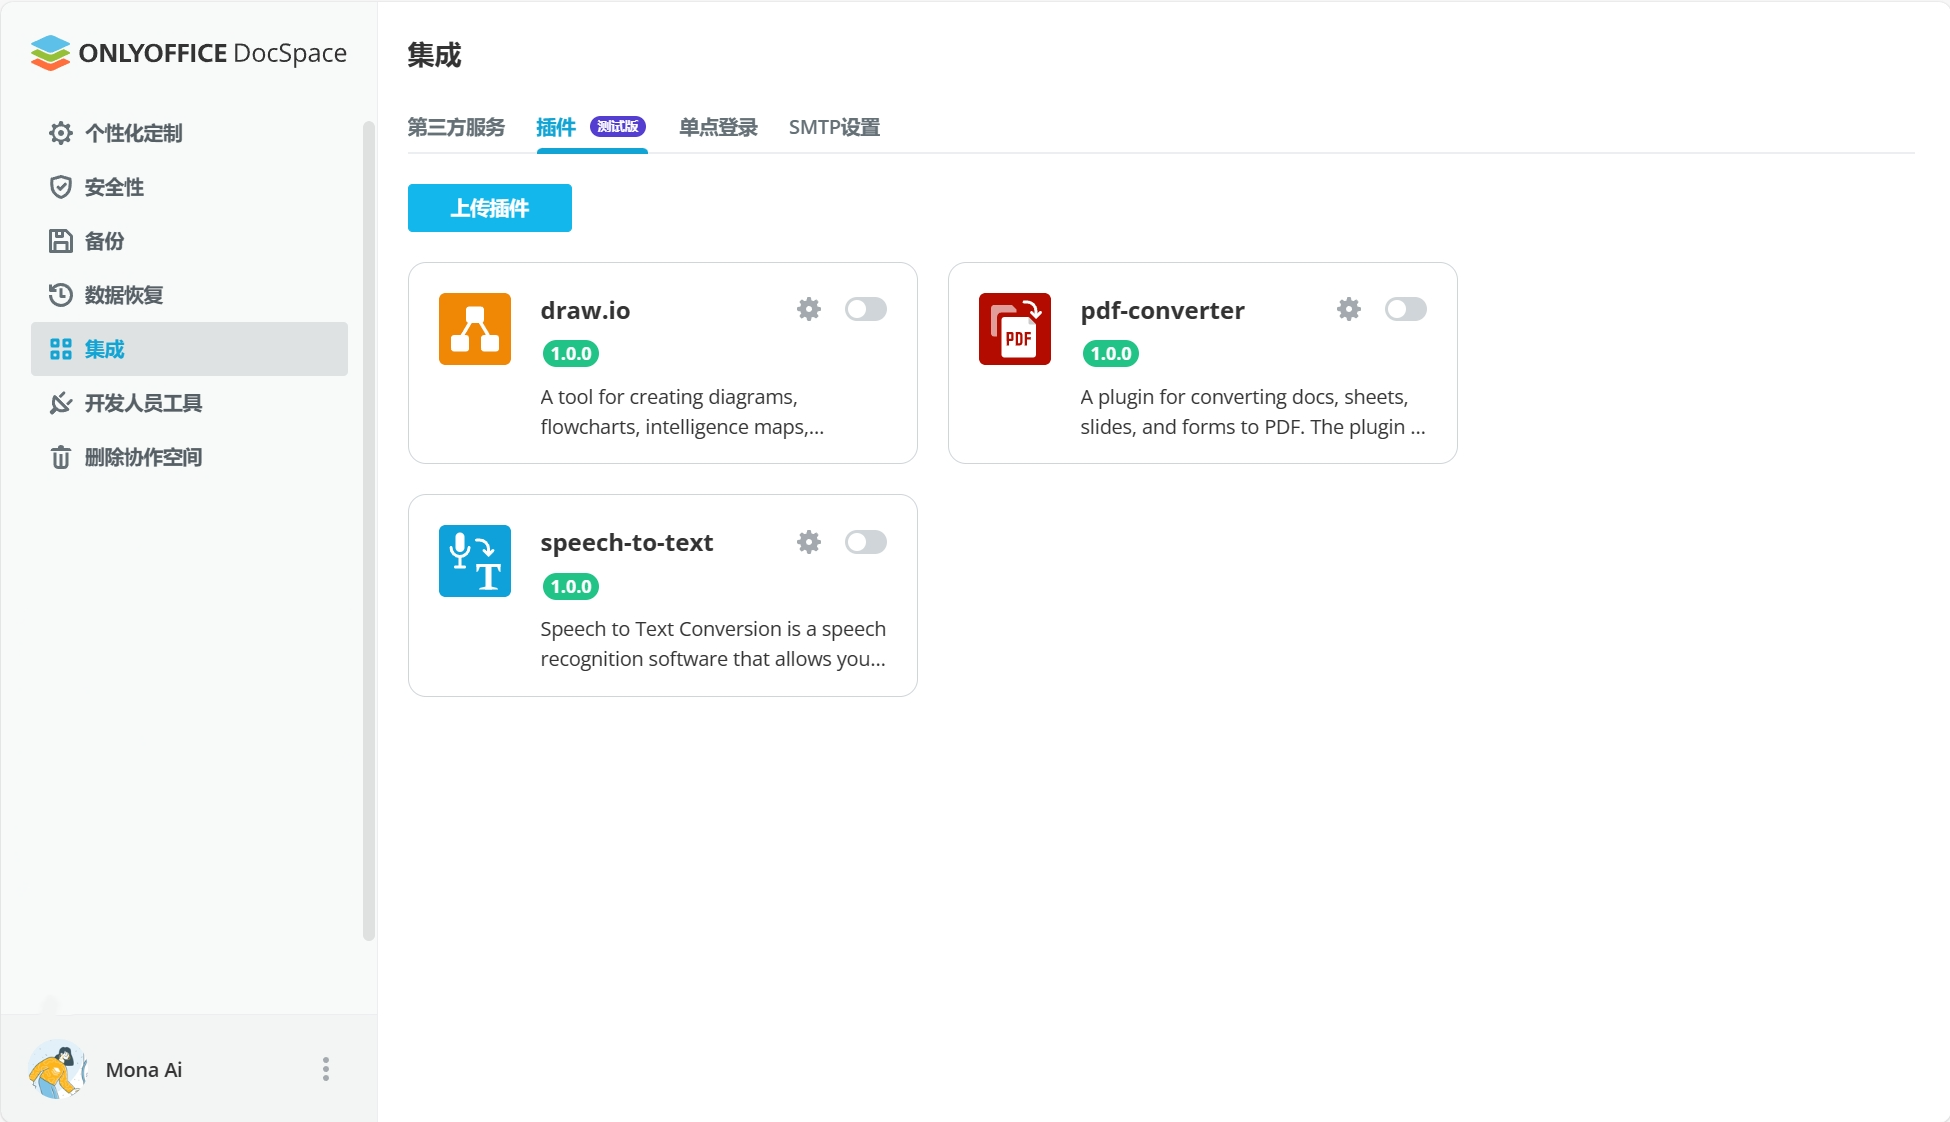Viewport: 1950px width, 1122px height.
Task: Click the 集成 page heading
Action: [x=434, y=55]
